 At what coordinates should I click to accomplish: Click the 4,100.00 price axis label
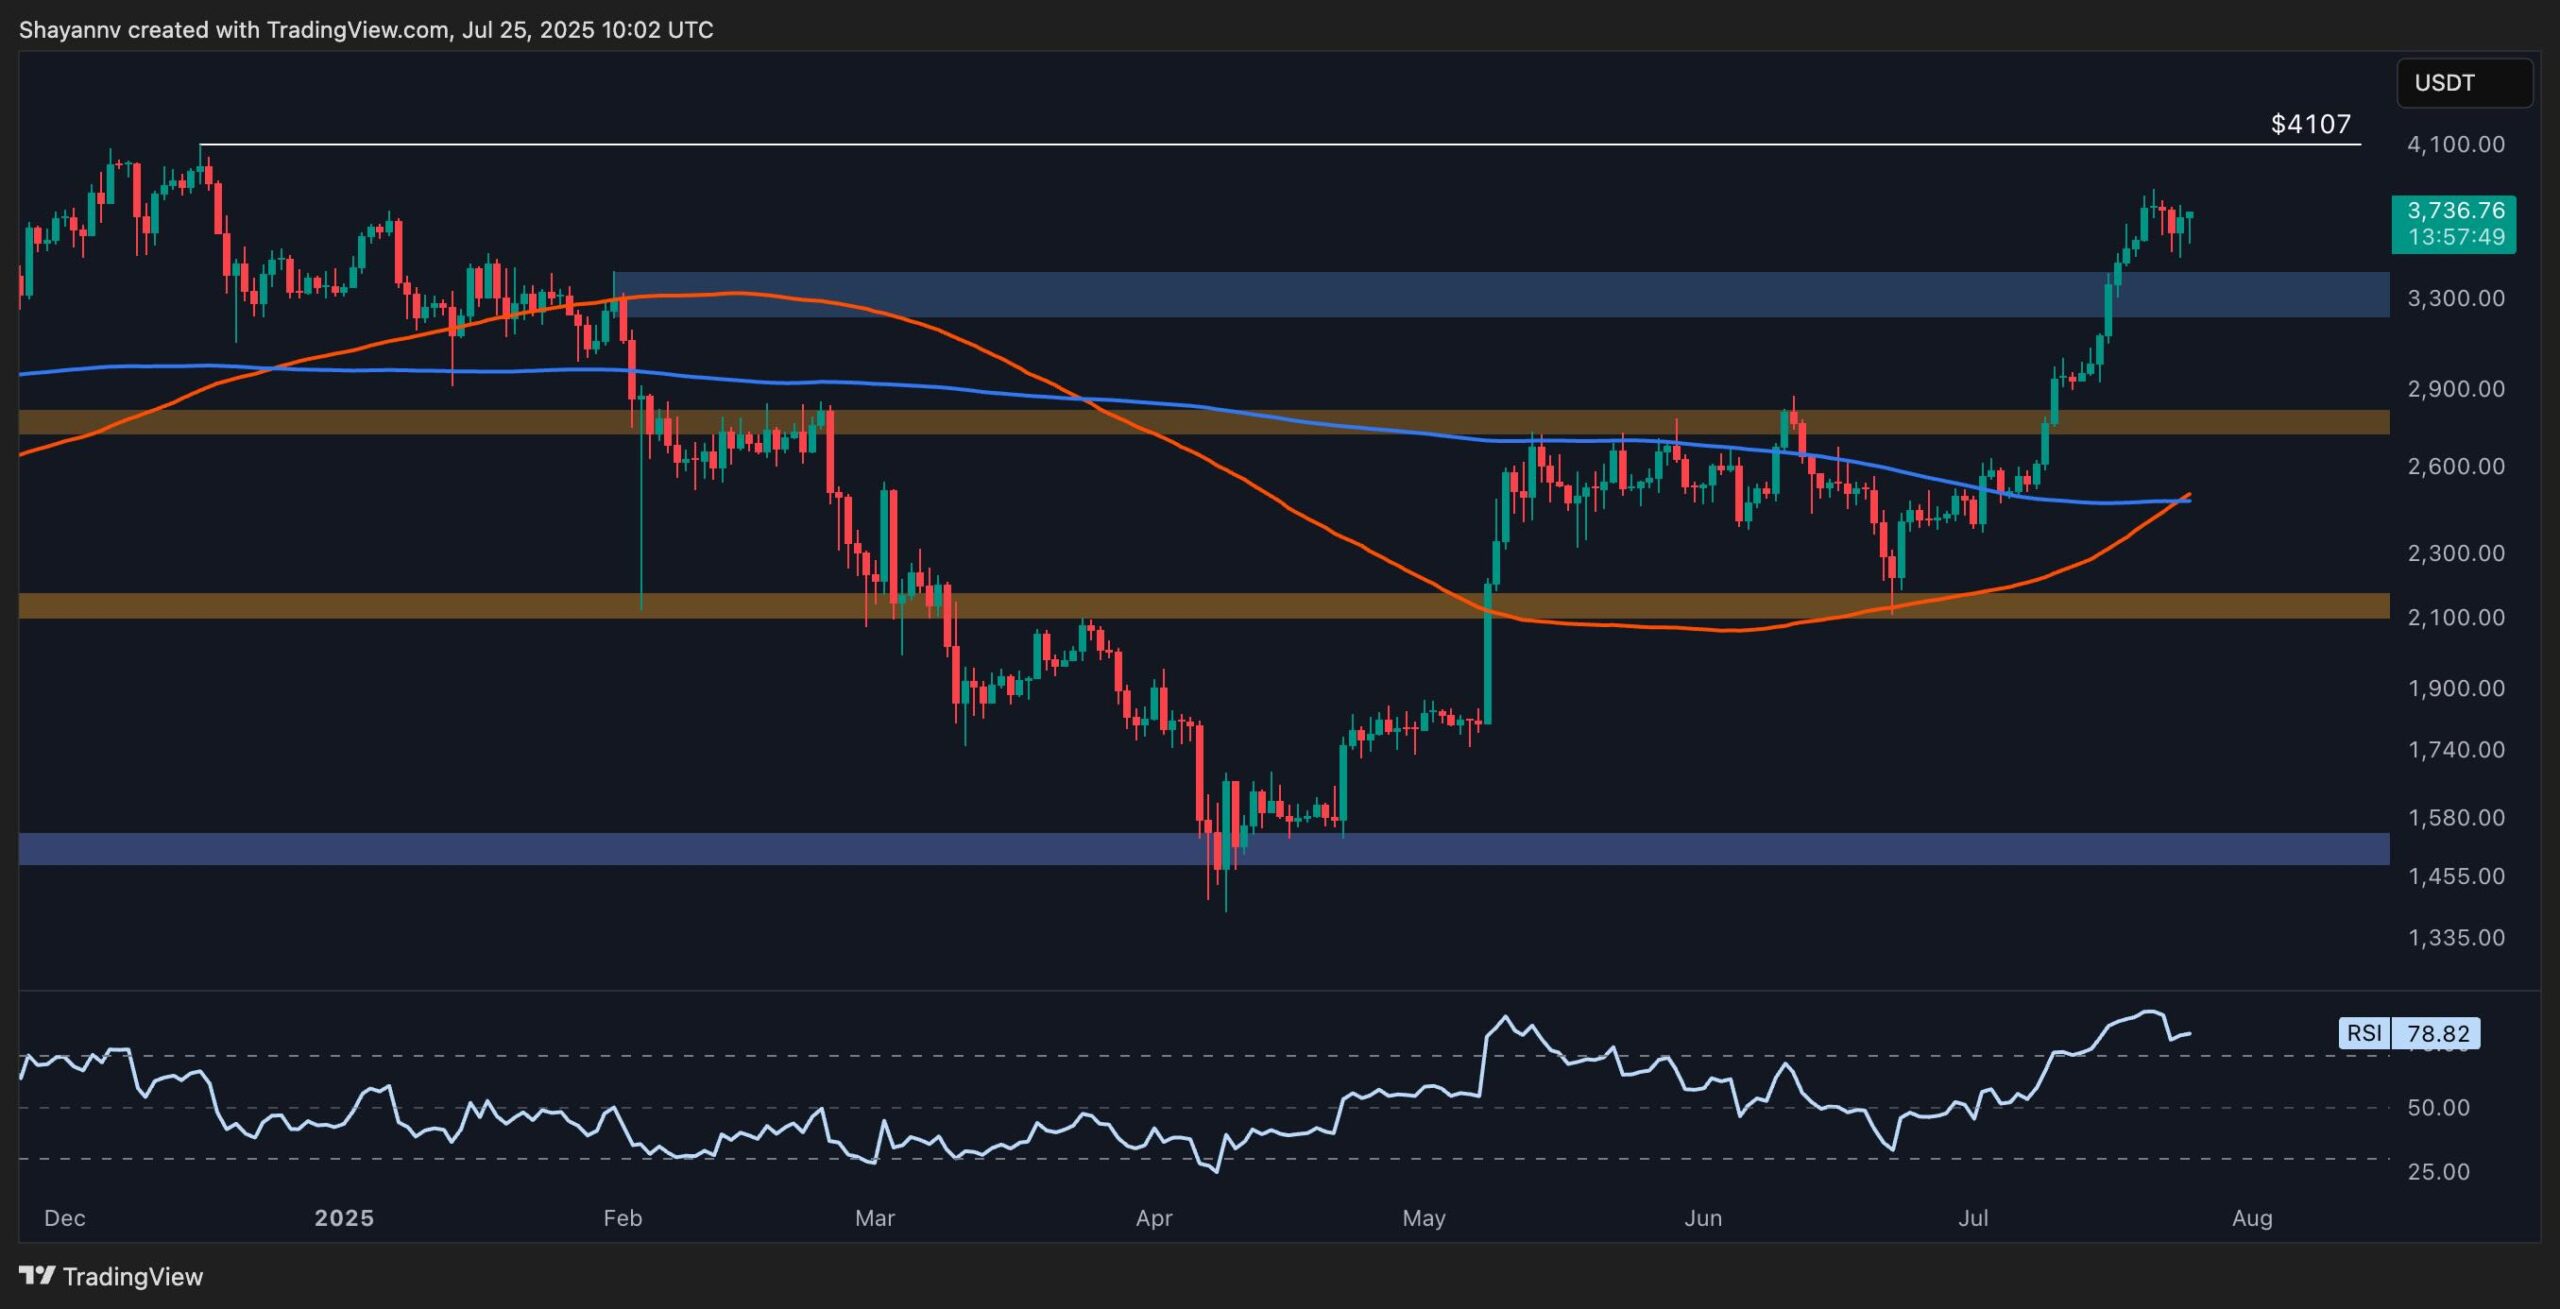pyautogui.click(x=2456, y=144)
